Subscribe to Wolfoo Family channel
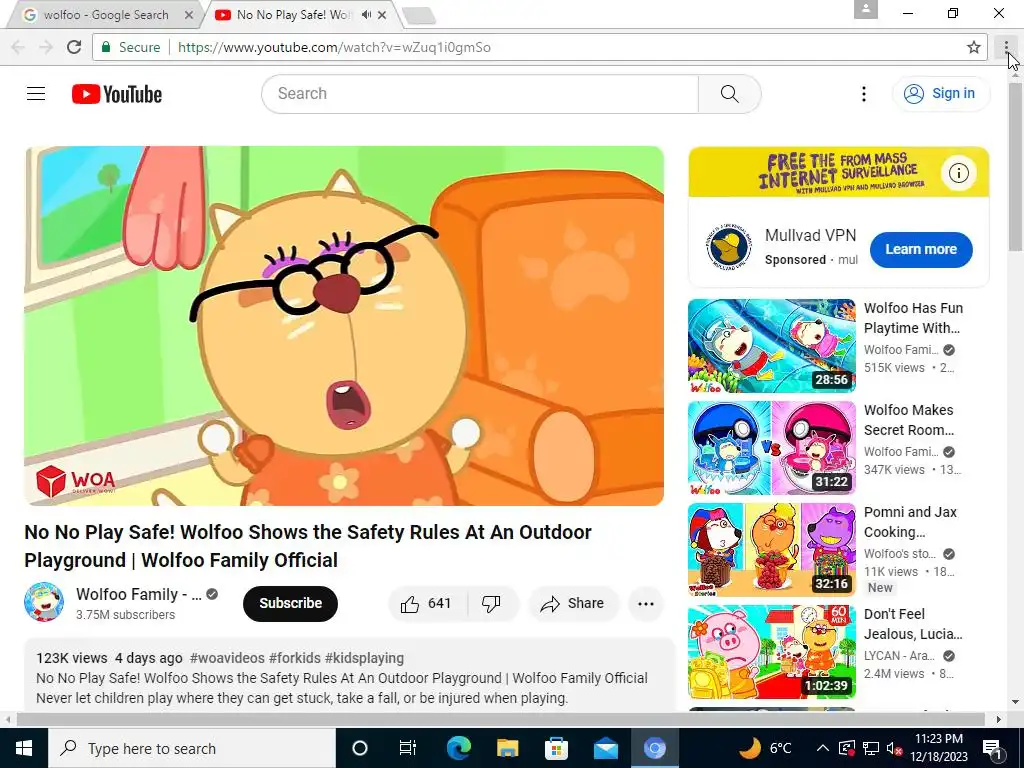This screenshot has height=768, width=1024. [x=291, y=603]
